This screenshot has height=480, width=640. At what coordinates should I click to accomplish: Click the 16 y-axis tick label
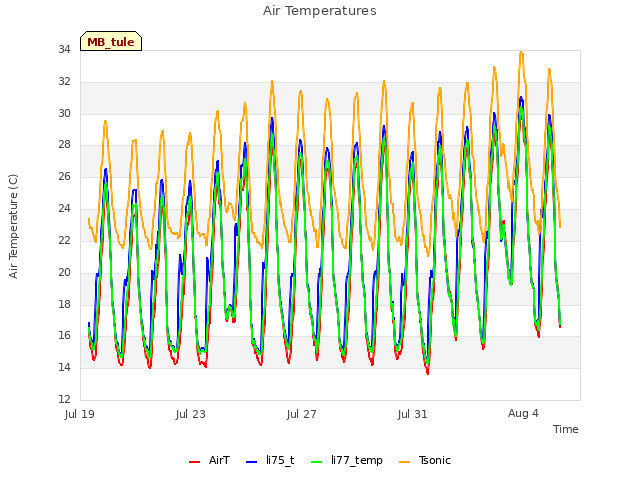point(64,336)
